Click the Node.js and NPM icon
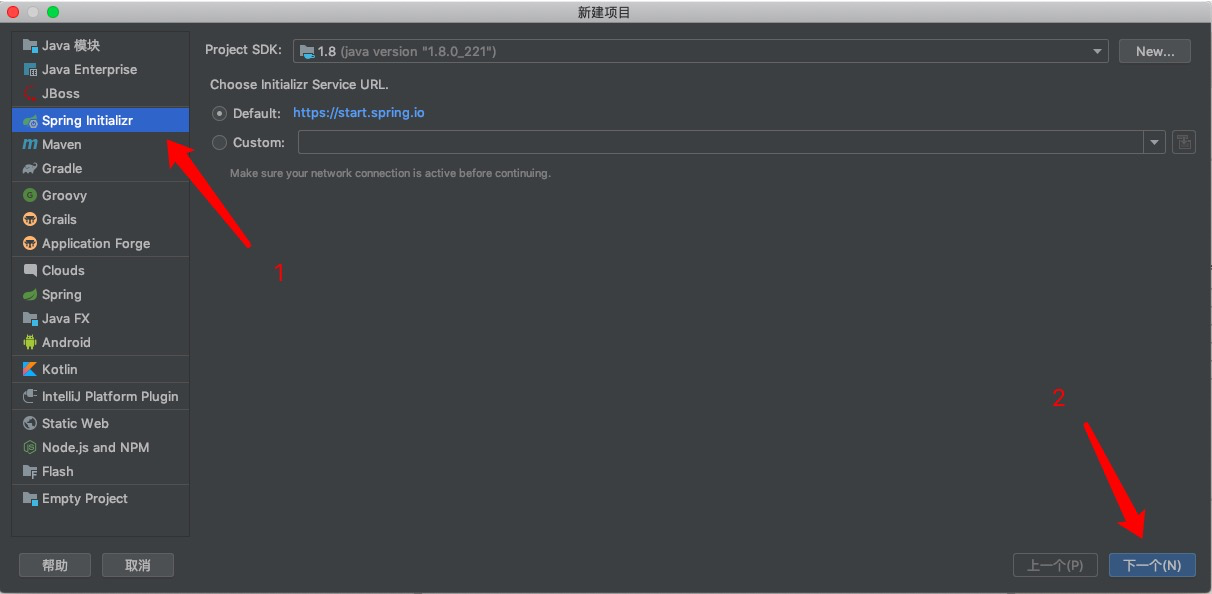 click(x=30, y=447)
